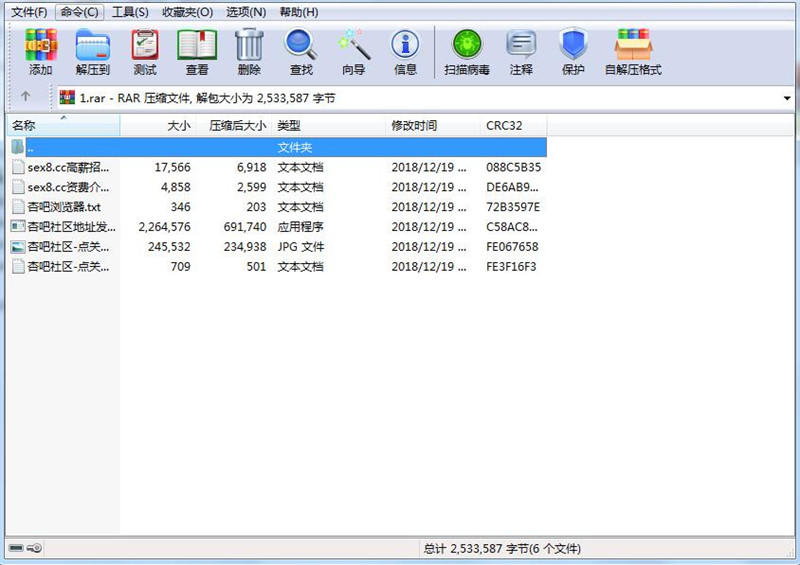Click the address bar archive path text
The image size is (800, 565).
point(208,98)
